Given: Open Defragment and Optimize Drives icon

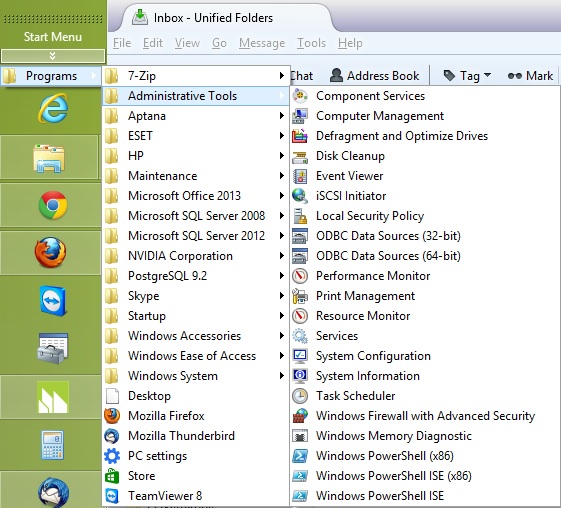Looking at the screenshot, I should tap(300, 136).
